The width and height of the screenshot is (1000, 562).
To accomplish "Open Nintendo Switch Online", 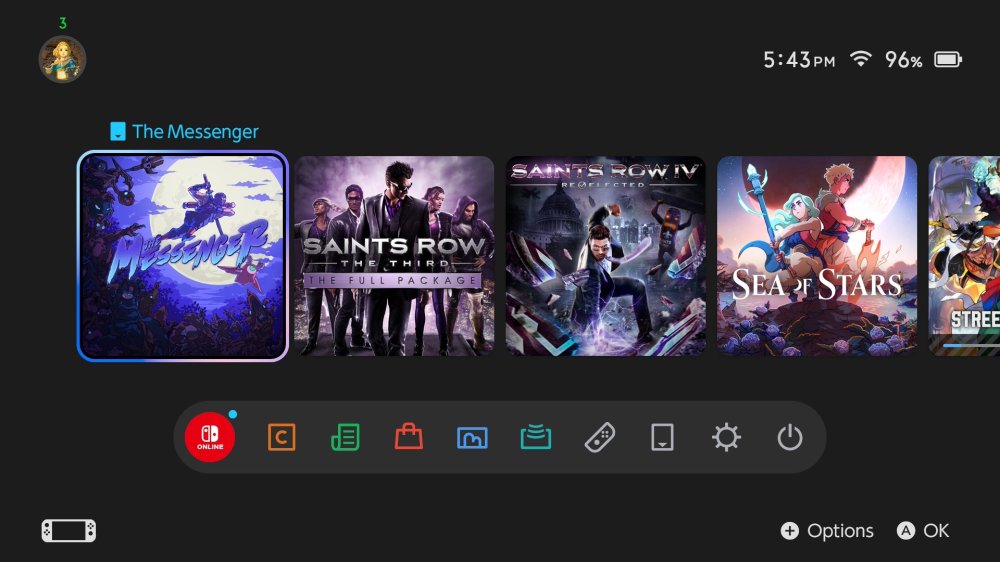I will (x=210, y=437).
